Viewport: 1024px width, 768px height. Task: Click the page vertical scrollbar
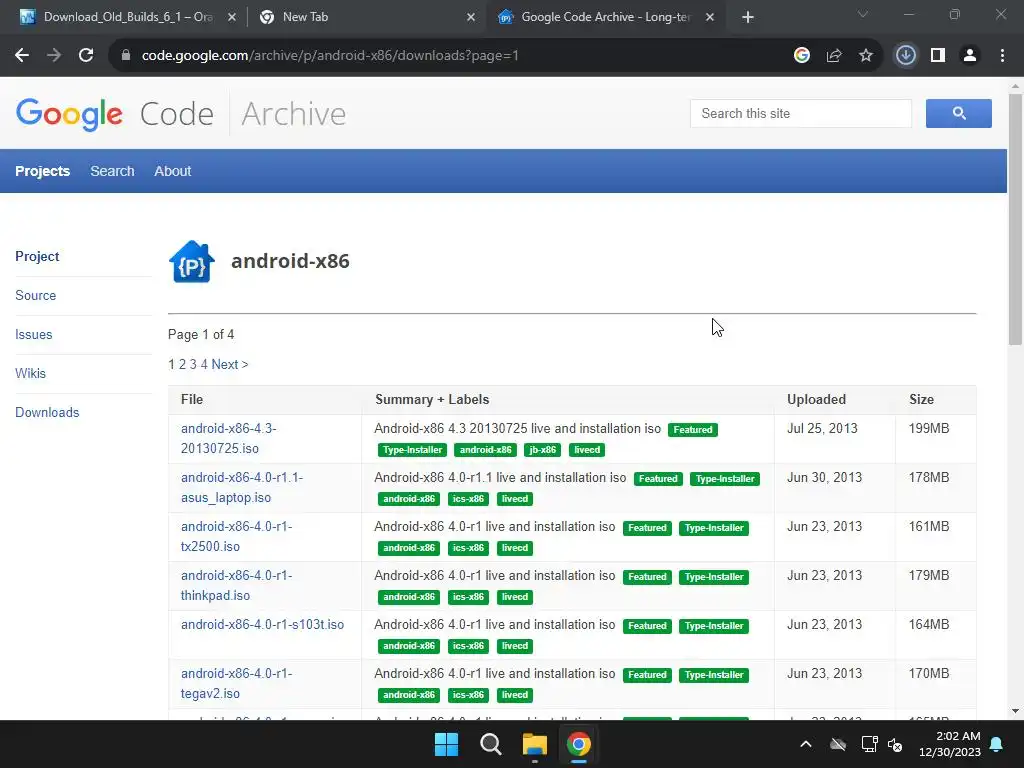[1015, 219]
